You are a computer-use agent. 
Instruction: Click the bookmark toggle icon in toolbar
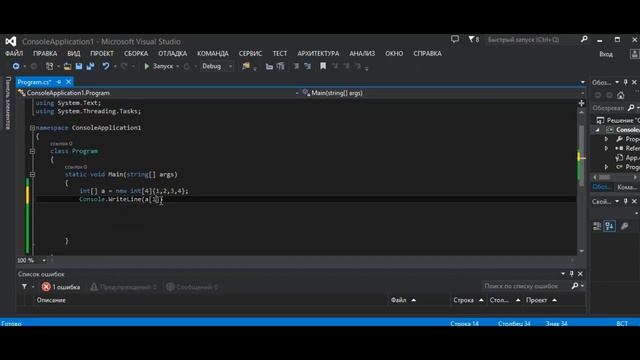pos(323,66)
